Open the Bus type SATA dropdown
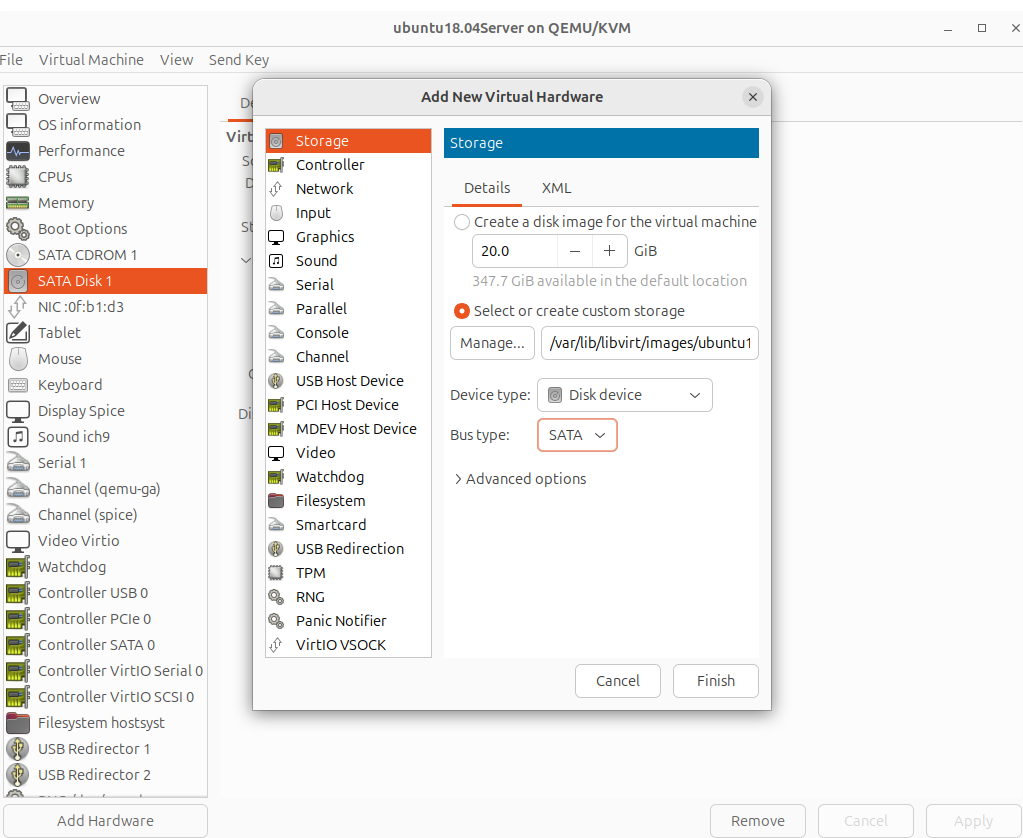 (577, 435)
